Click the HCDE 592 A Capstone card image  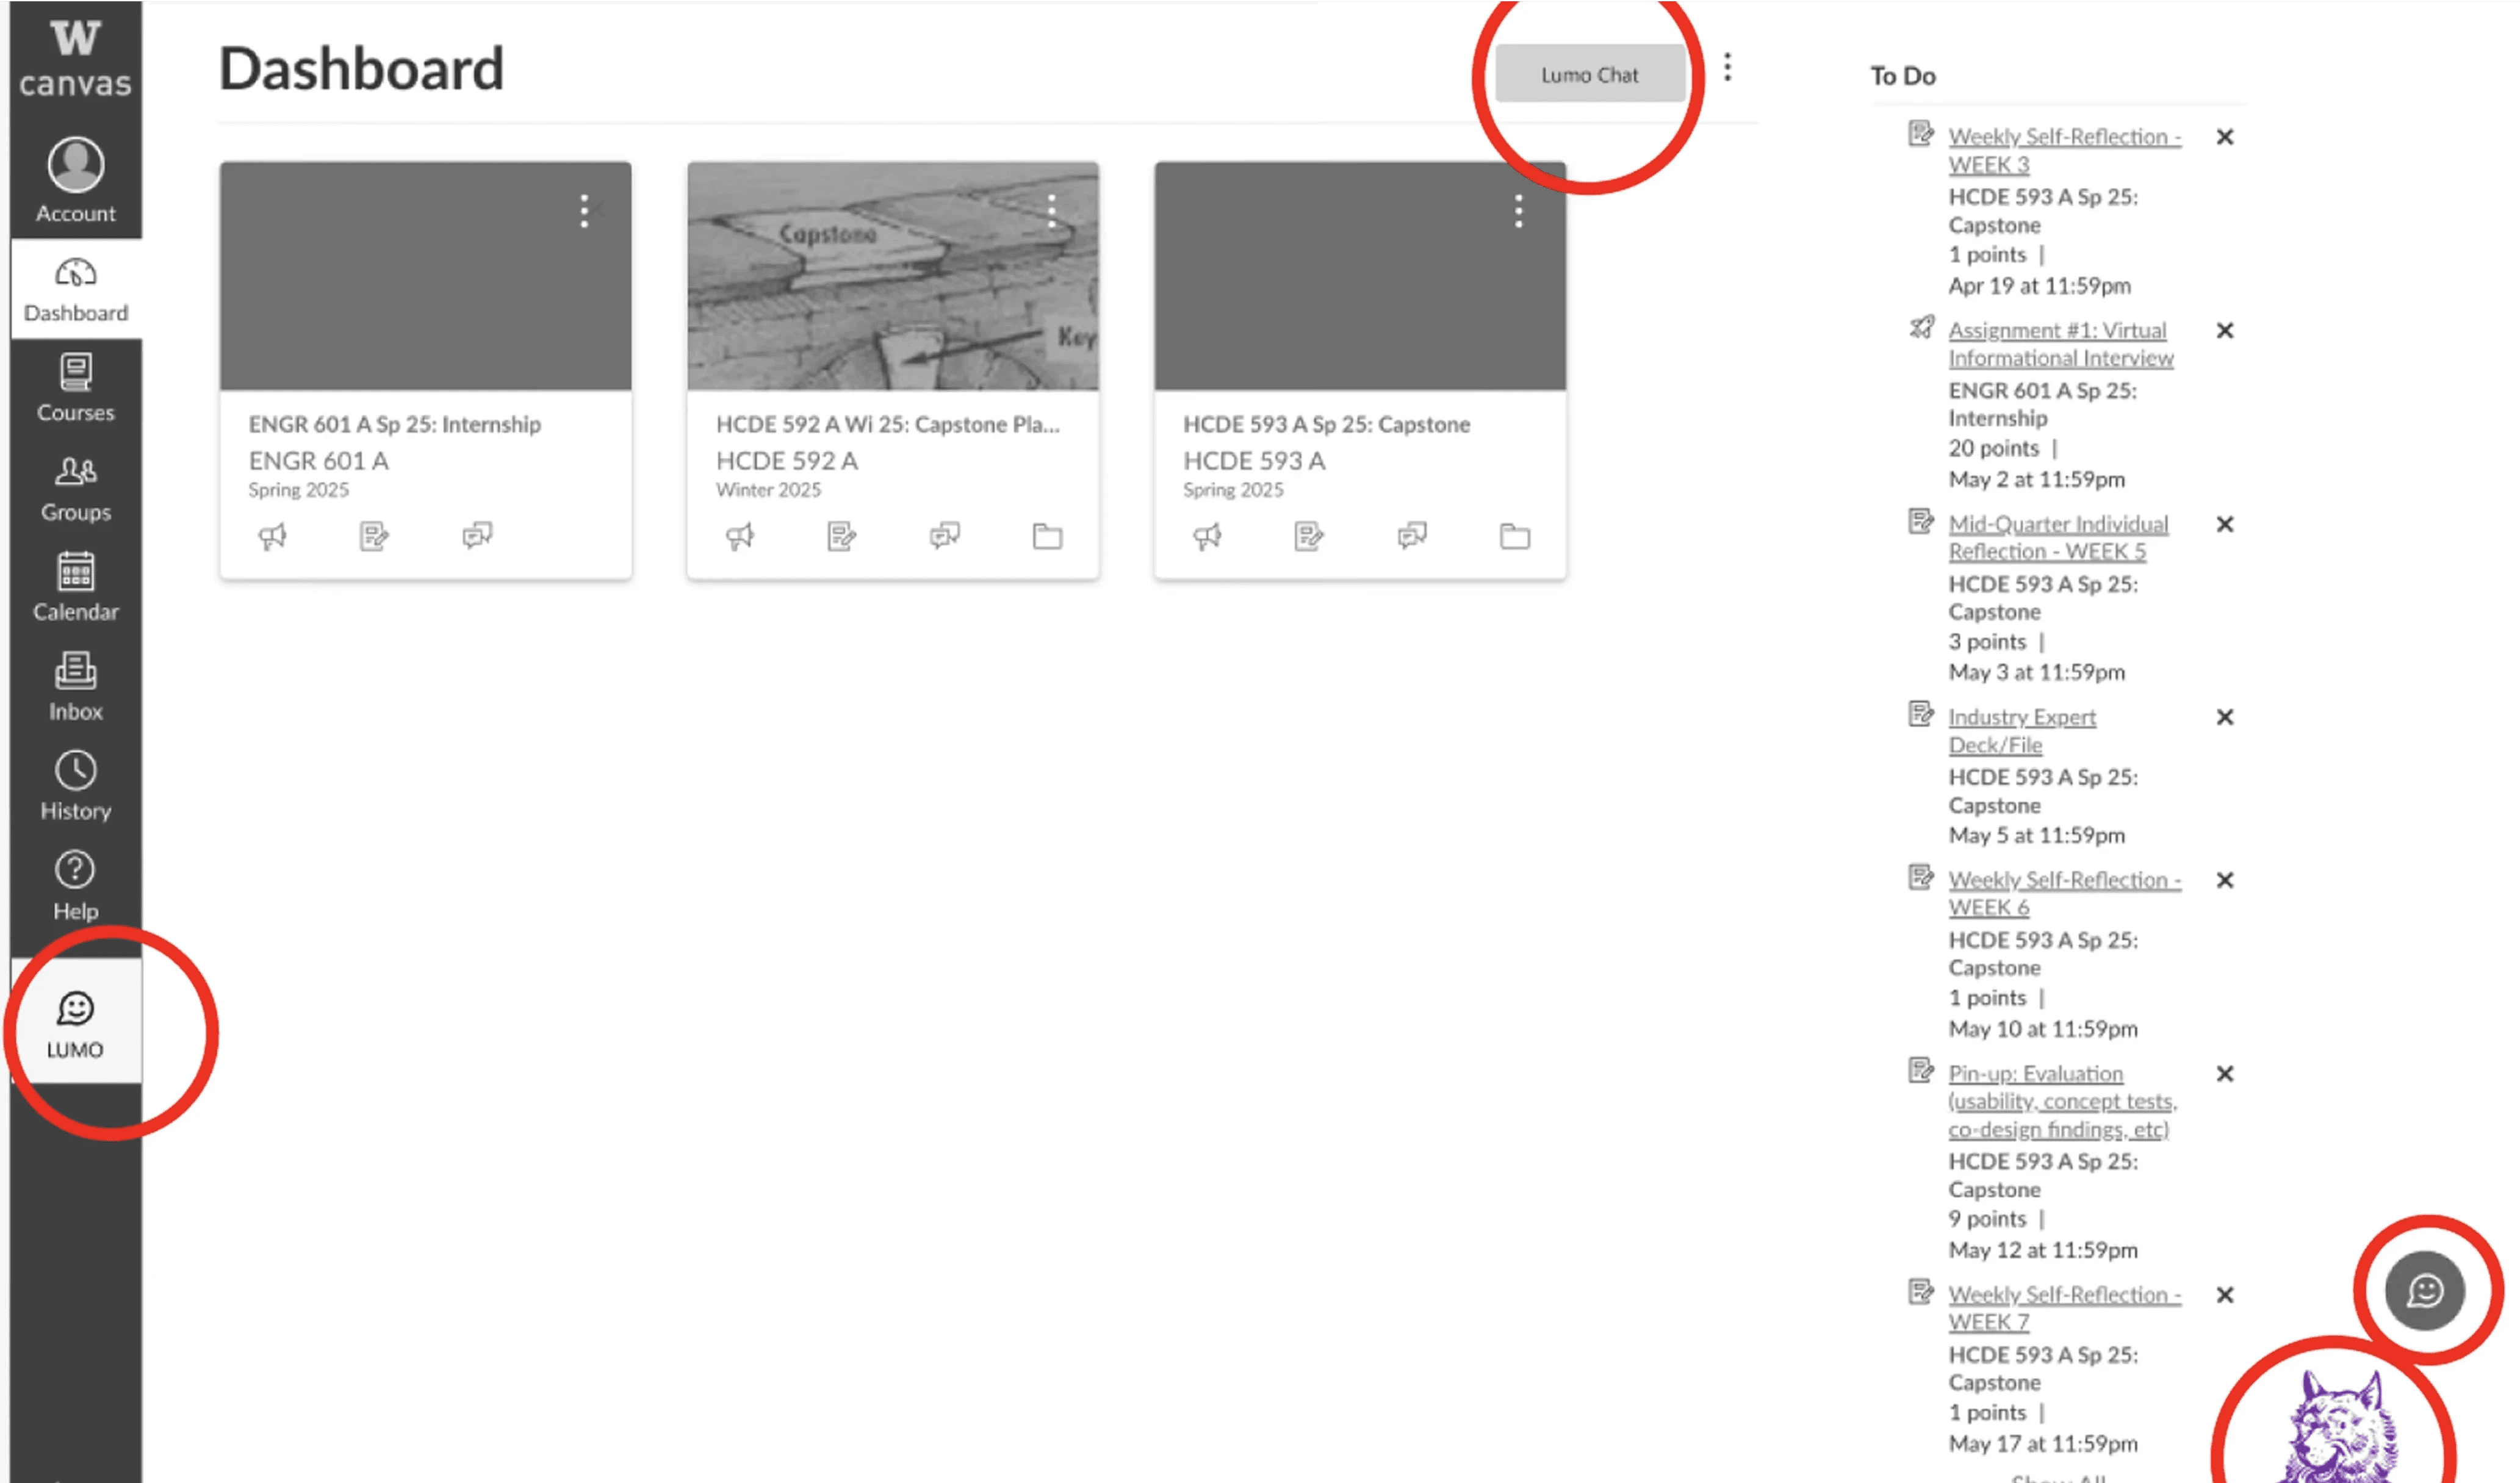pyautogui.click(x=892, y=276)
